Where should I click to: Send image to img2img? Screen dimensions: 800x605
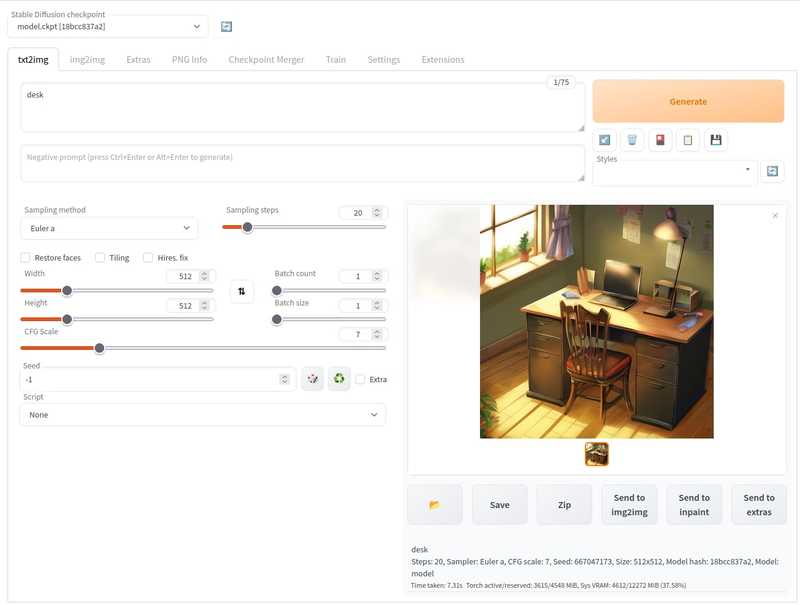pyautogui.click(x=629, y=505)
